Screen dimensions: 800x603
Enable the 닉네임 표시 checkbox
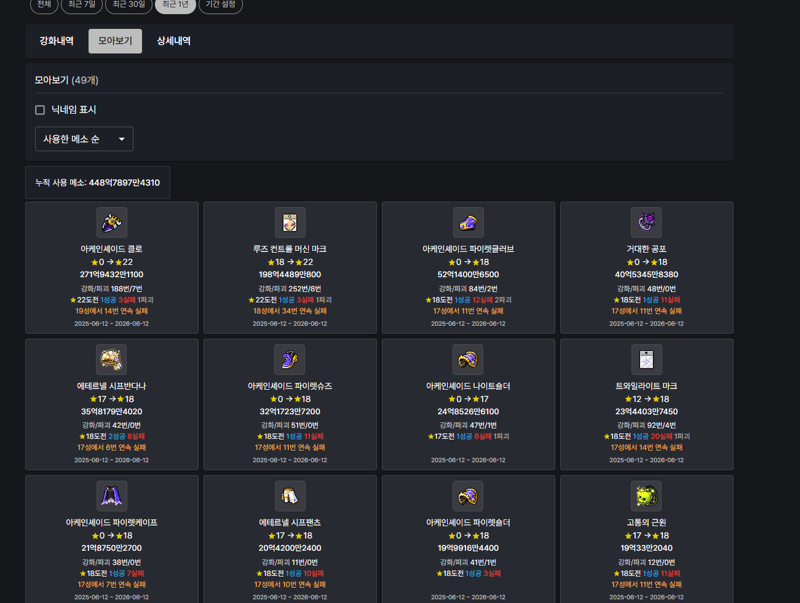pos(40,110)
